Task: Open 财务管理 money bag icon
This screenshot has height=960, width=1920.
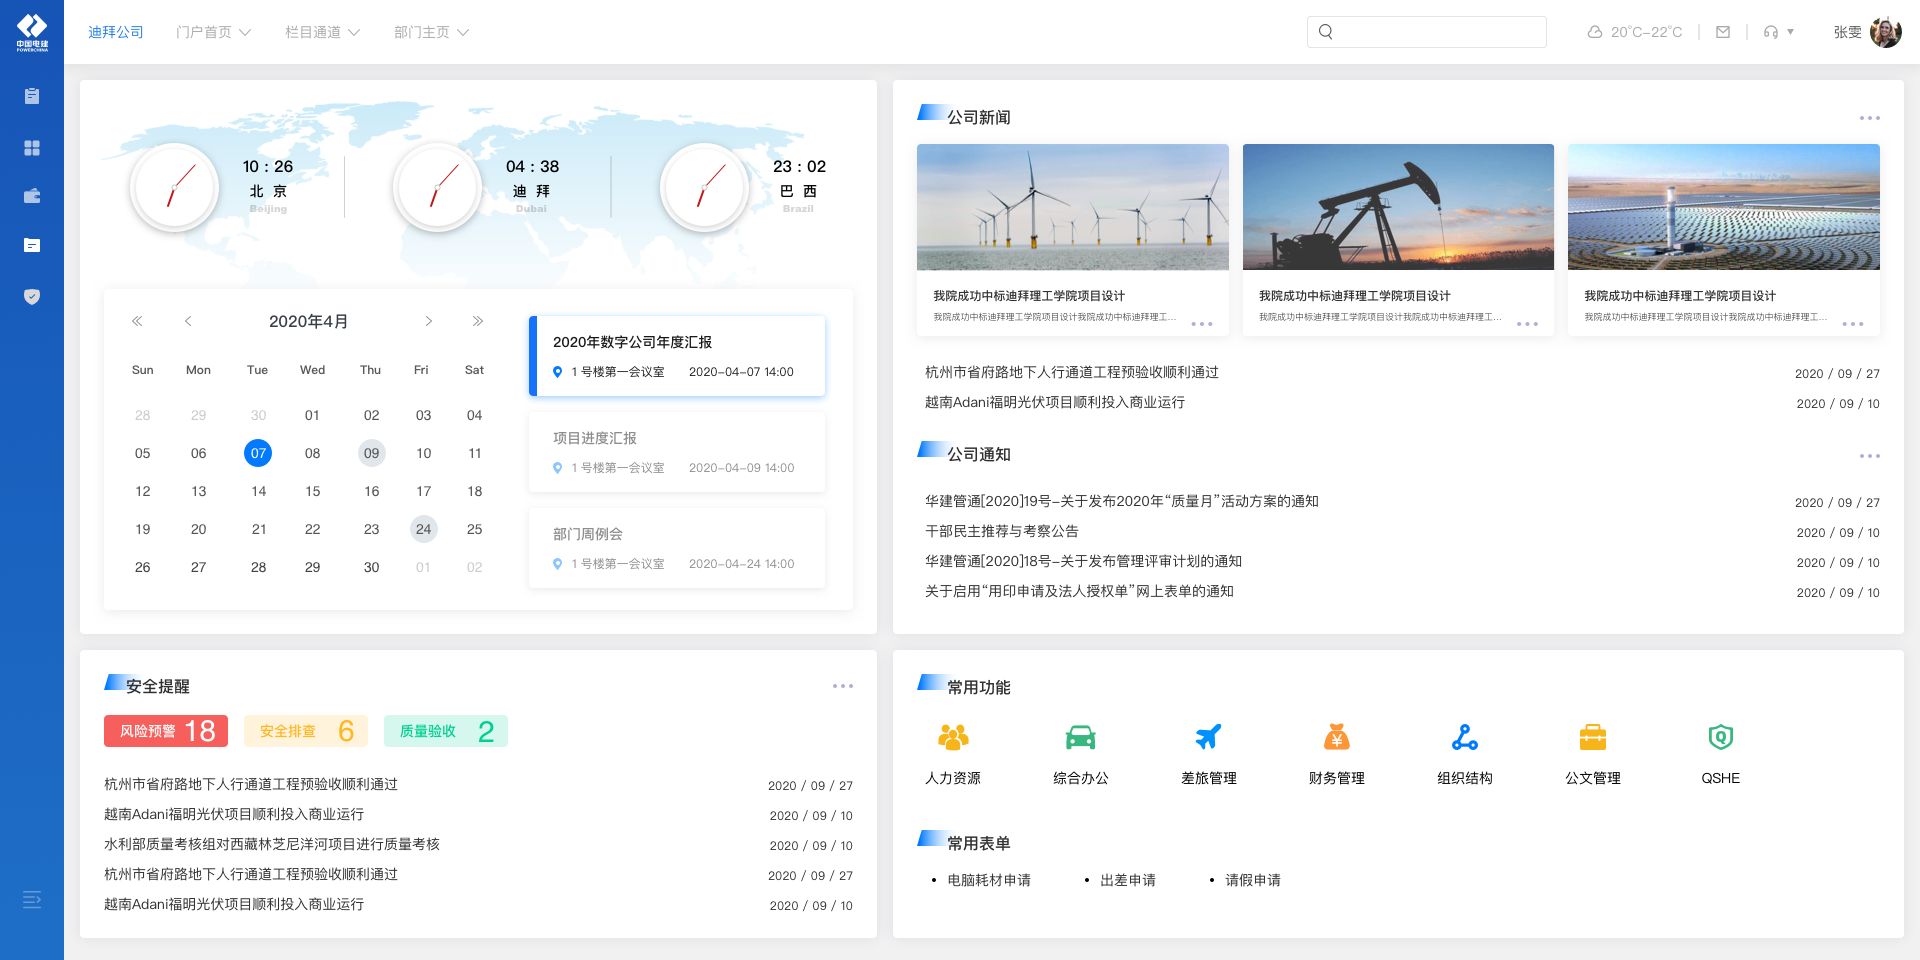Action: pos(1336,738)
